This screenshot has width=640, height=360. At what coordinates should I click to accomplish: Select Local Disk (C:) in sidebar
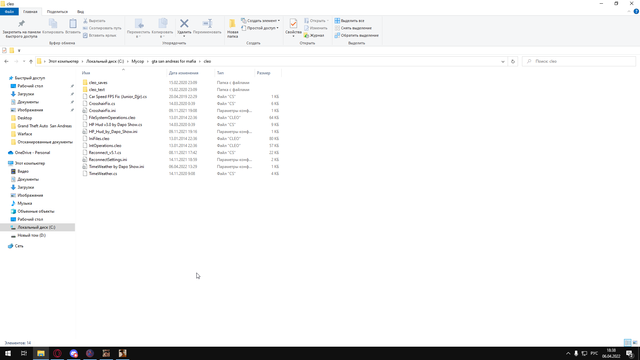(36, 227)
